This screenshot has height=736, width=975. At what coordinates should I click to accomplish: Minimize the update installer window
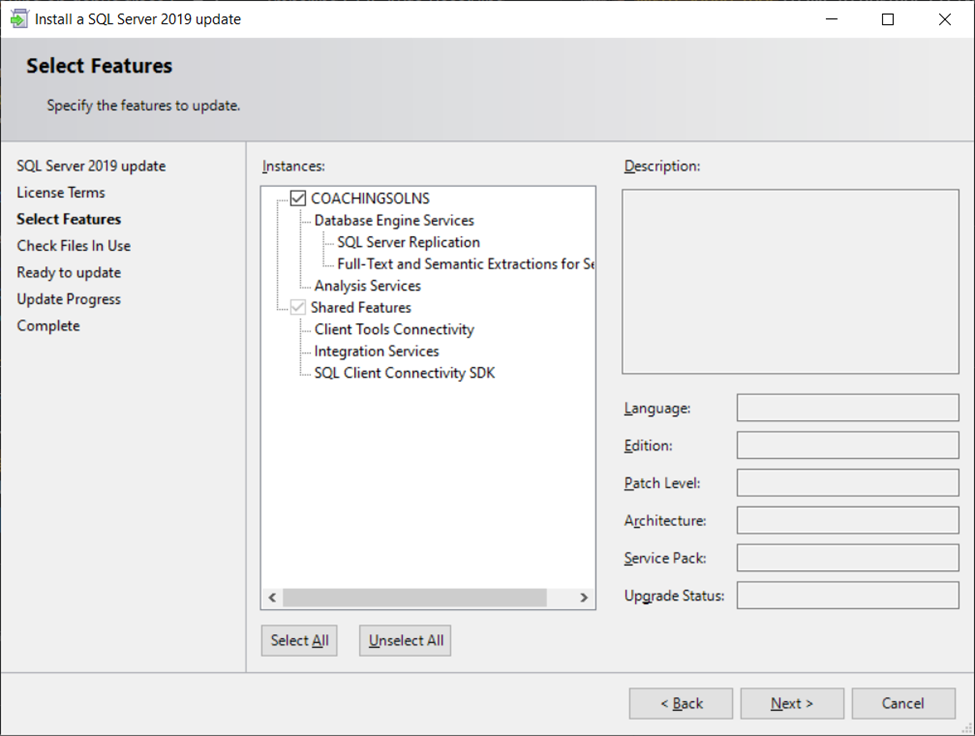click(x=831, y=19)
